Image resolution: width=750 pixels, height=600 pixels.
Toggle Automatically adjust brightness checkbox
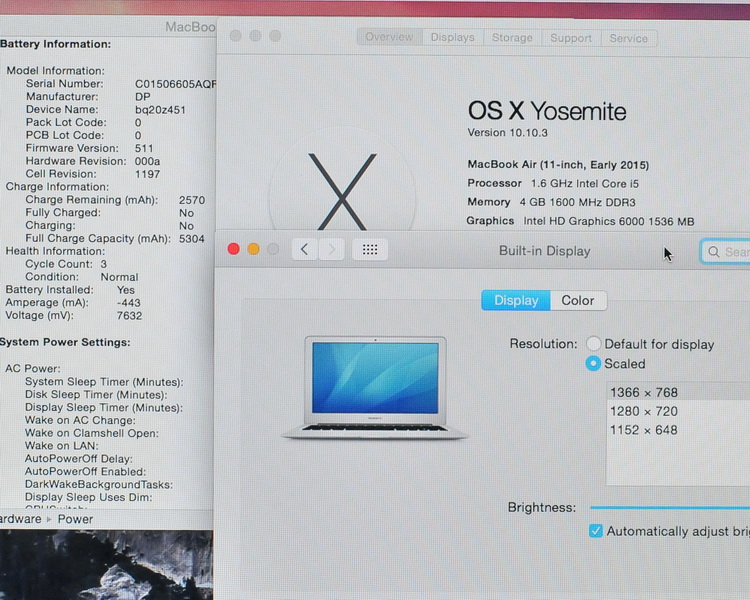coord(596,531)
